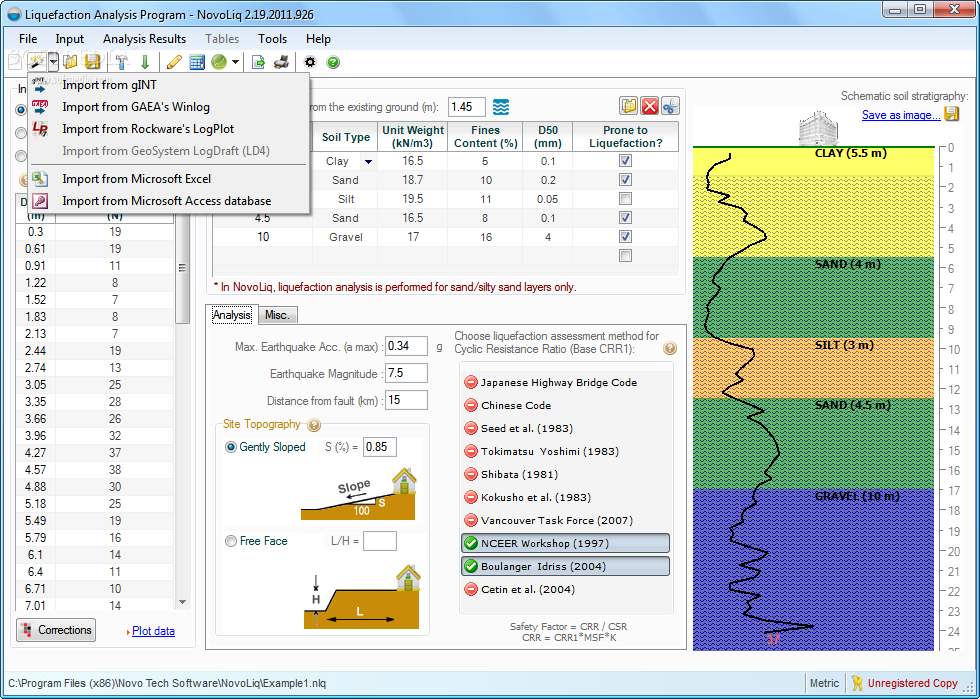Click the groundwater level wave icon
Screen dimensions: 980x699
[x=501, y=107]
